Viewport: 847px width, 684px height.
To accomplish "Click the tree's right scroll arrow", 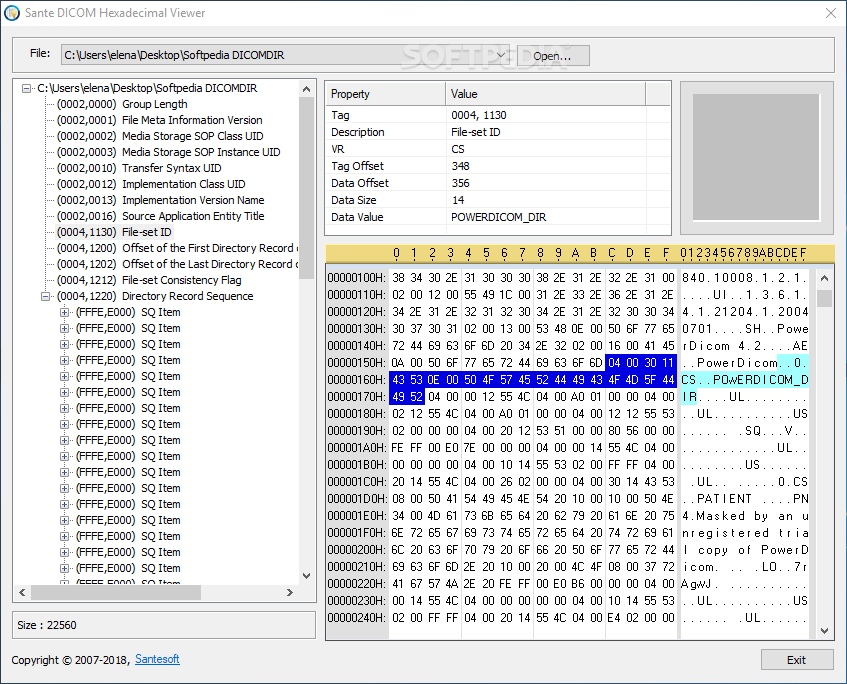I will point(290,592).
